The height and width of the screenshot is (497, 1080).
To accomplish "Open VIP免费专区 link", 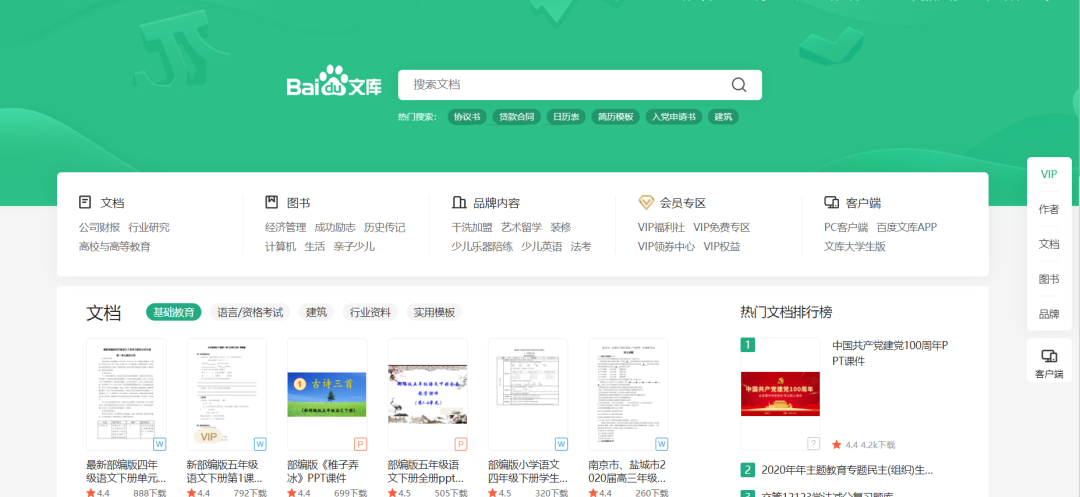I will coord(721,227).
